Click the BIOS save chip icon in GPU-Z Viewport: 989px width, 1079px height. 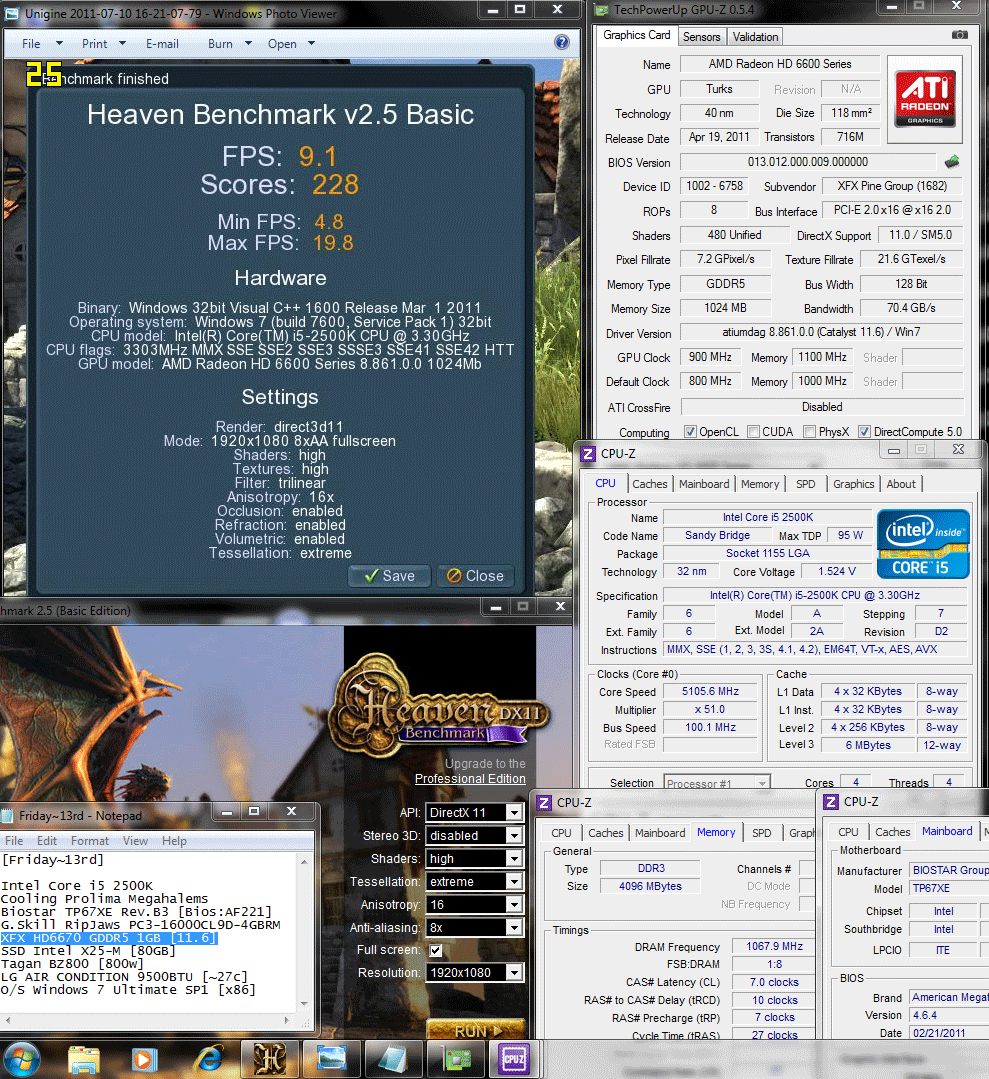pos(952,162)
